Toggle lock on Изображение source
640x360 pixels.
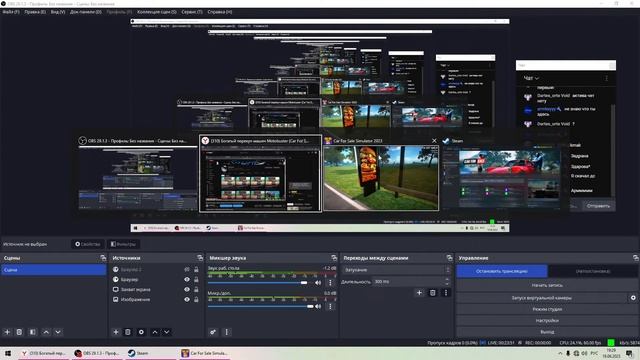pos(196,300)
